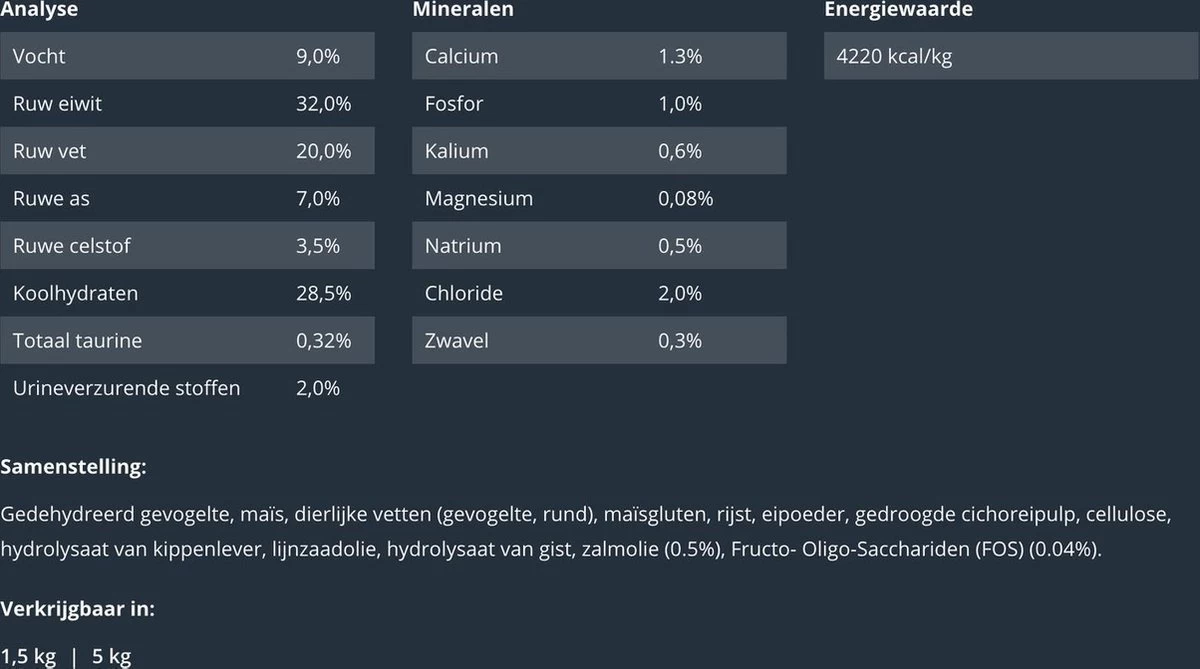Select the Kalium mineral row
Screen dimensions: 1200x669
[x=598, y=151]
